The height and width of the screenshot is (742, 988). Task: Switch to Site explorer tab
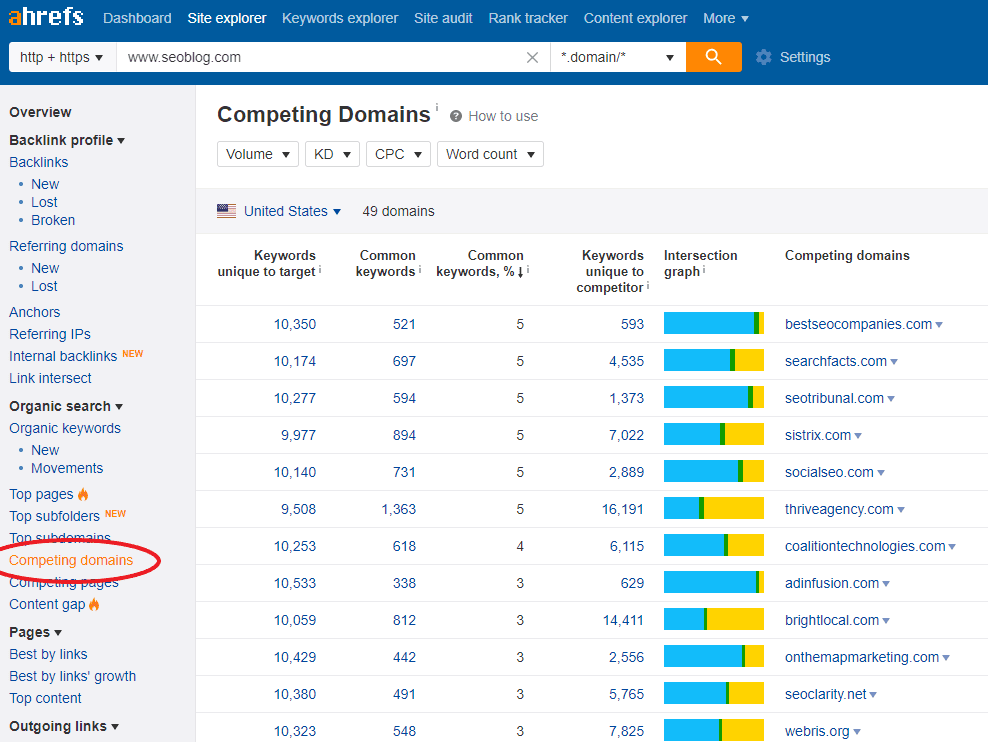point(227,18)
